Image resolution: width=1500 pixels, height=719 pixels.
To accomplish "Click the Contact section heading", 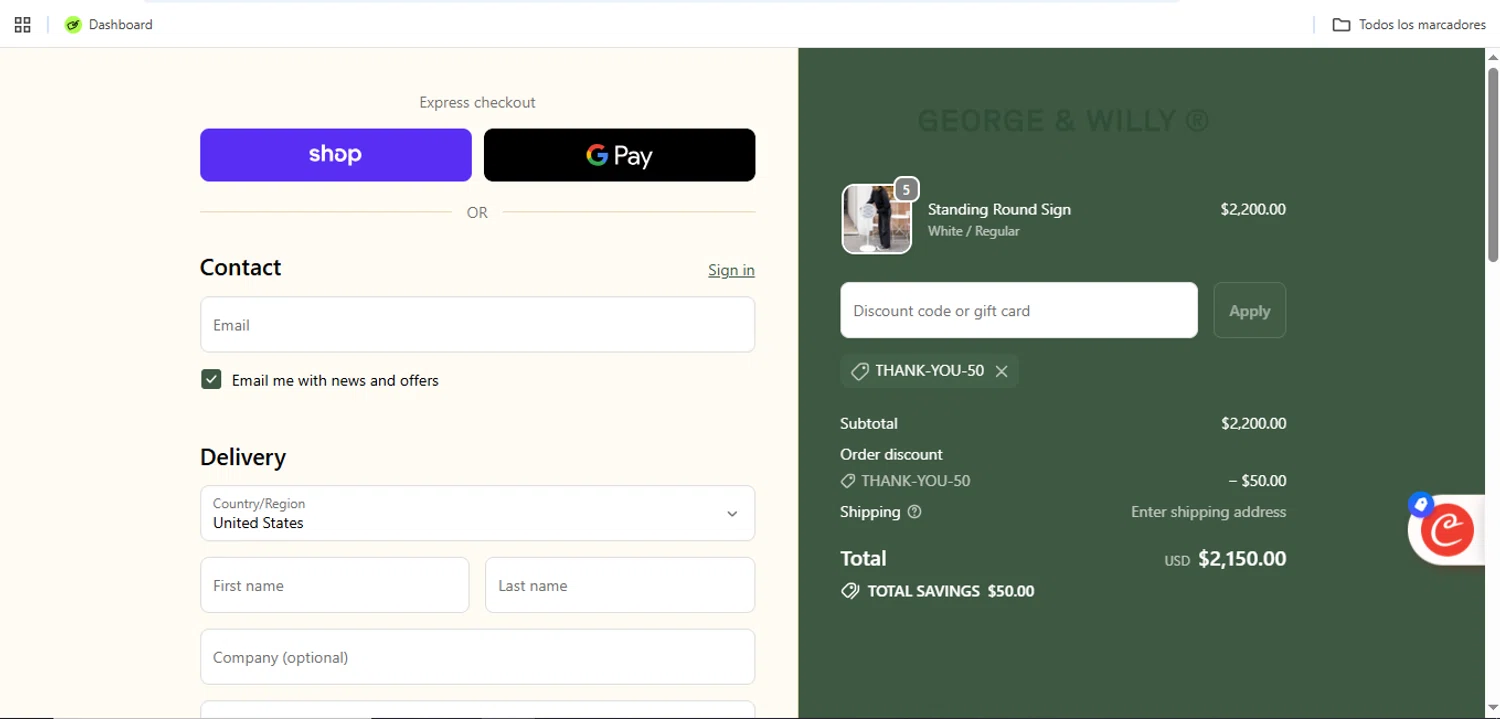I will pos(240,267).
